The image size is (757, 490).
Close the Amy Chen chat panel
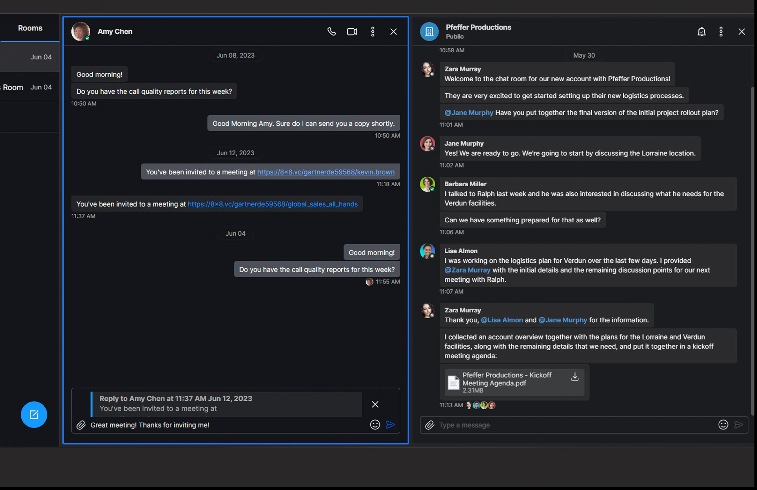393,32
